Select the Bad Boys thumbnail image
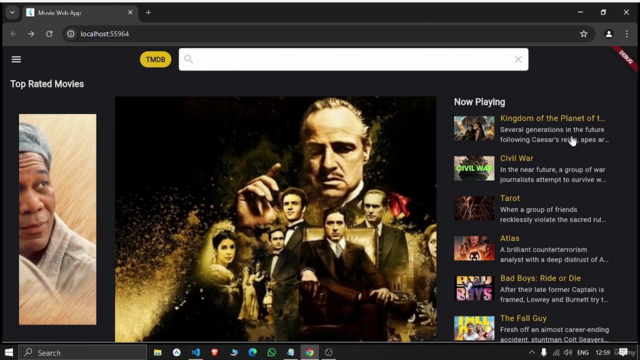Screen dimensions: 640x360 (474, 288)
